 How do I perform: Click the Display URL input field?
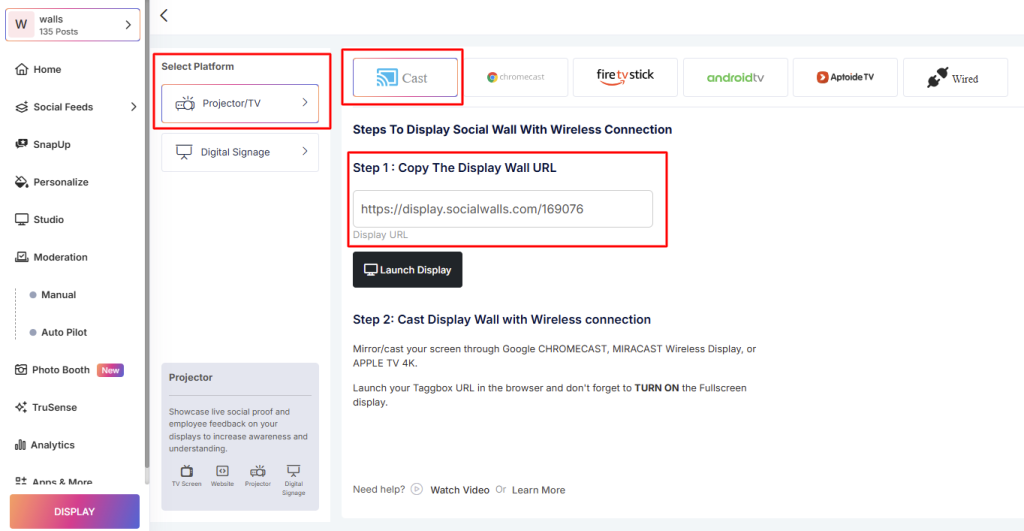[x=503, y=209]
